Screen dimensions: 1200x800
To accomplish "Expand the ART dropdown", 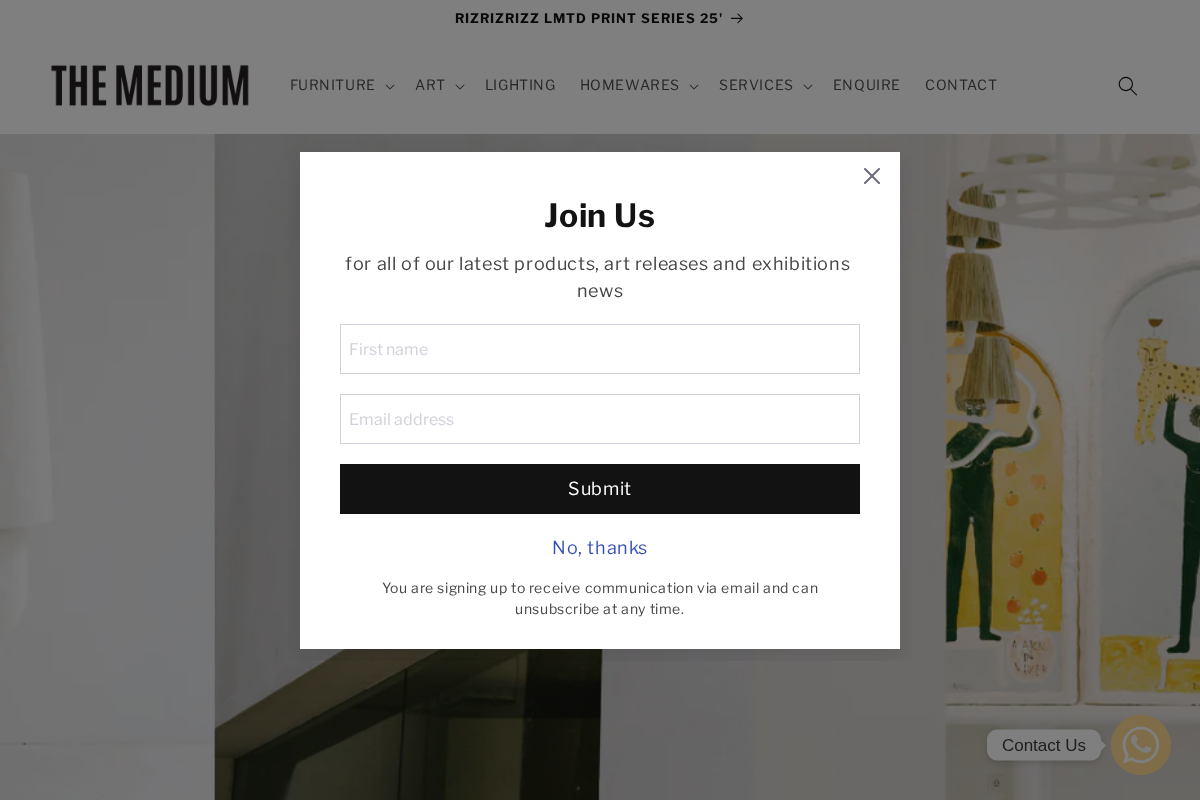I will click(x=459, y=86).
